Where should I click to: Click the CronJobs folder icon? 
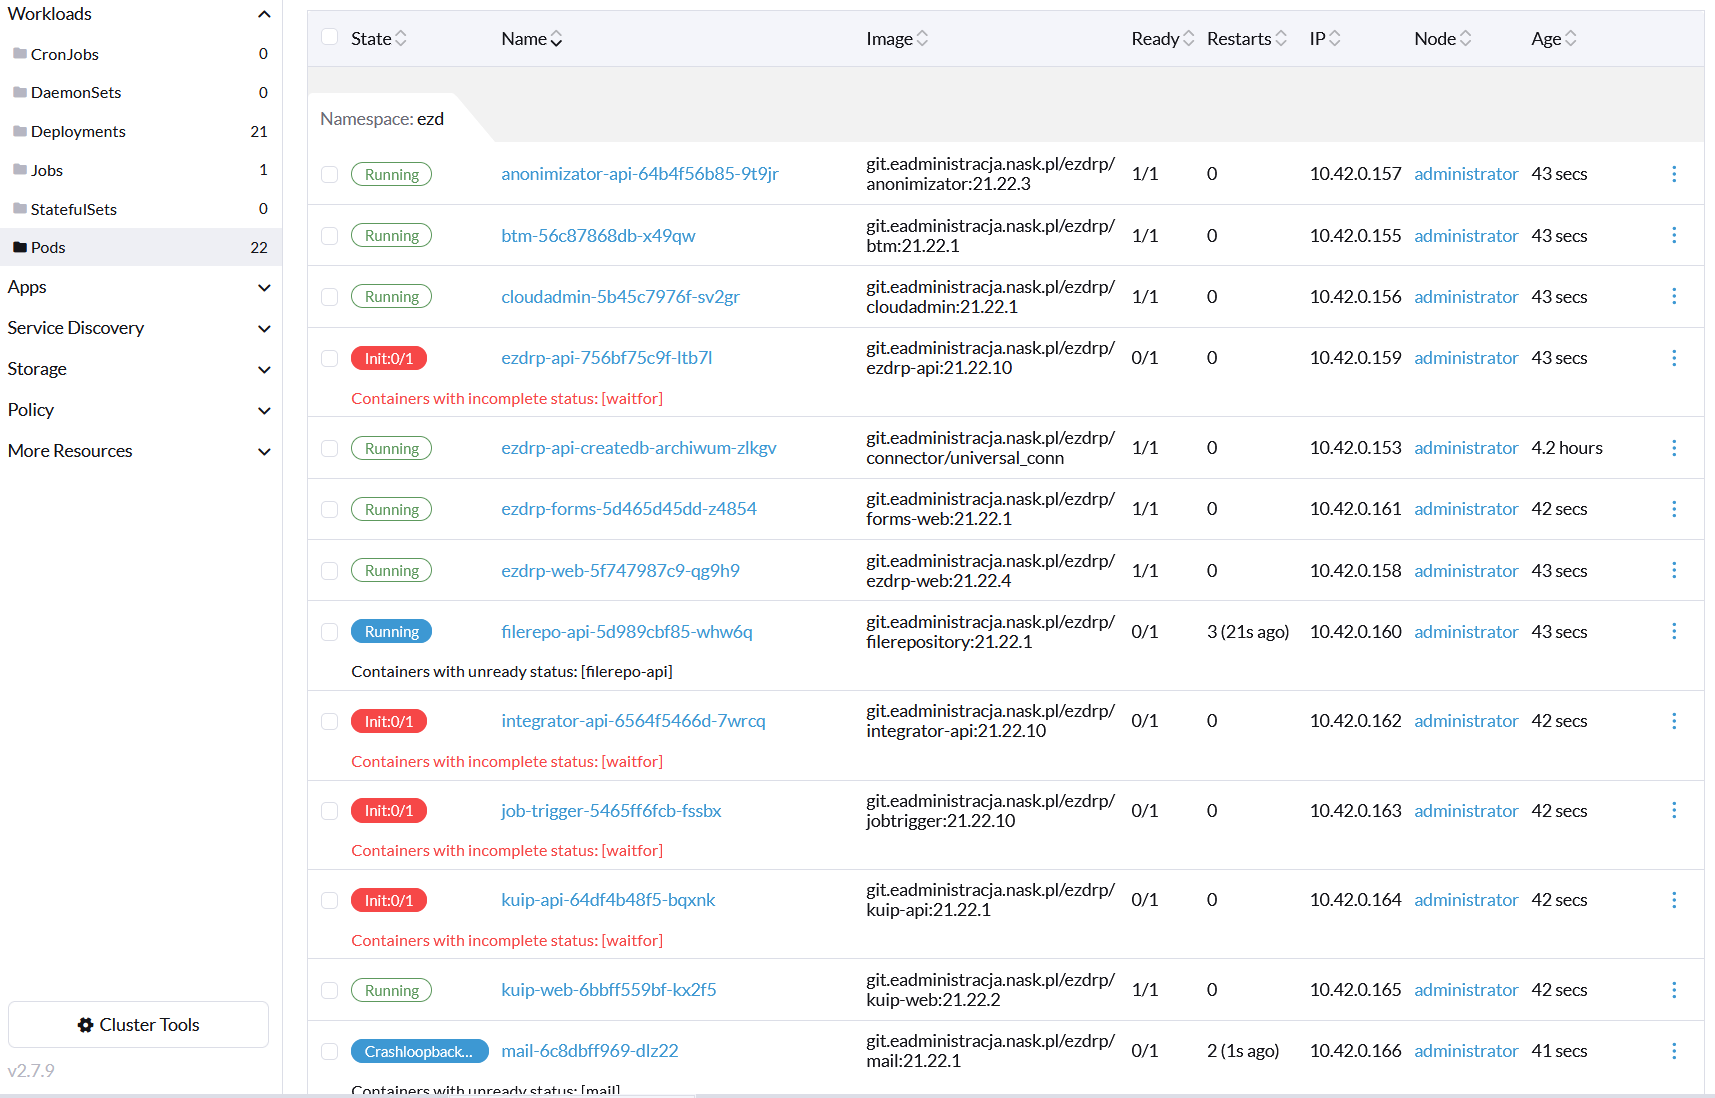(19, 53)
